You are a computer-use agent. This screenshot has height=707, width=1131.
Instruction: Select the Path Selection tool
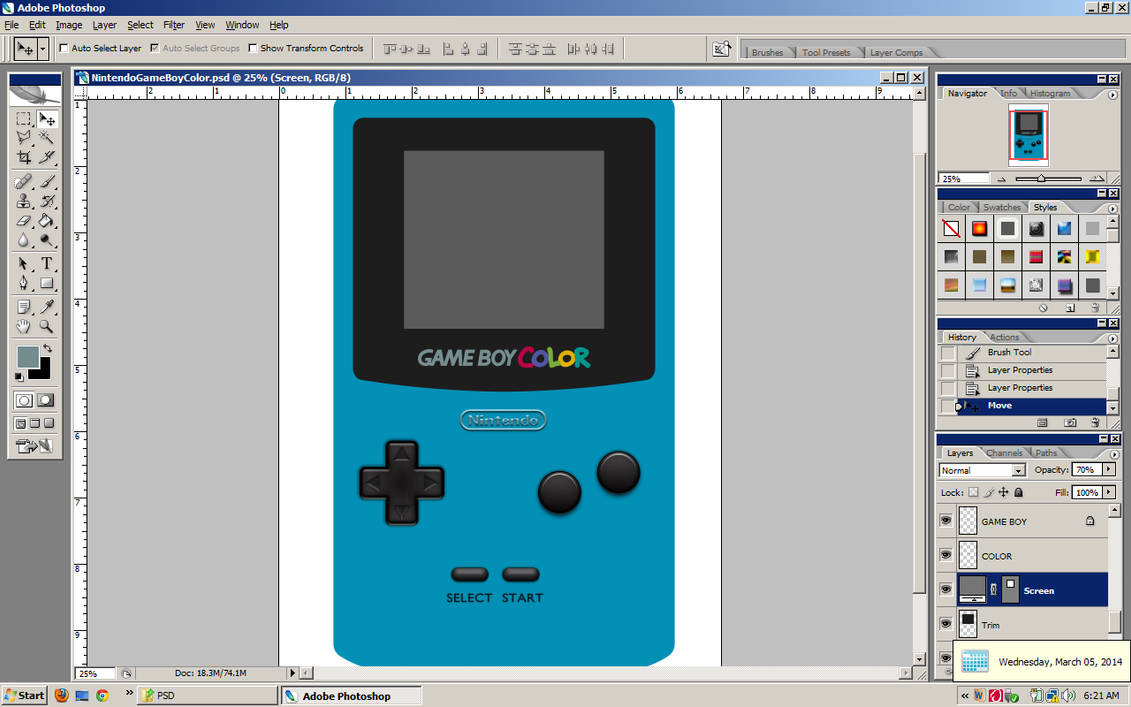tap(24, 263)
